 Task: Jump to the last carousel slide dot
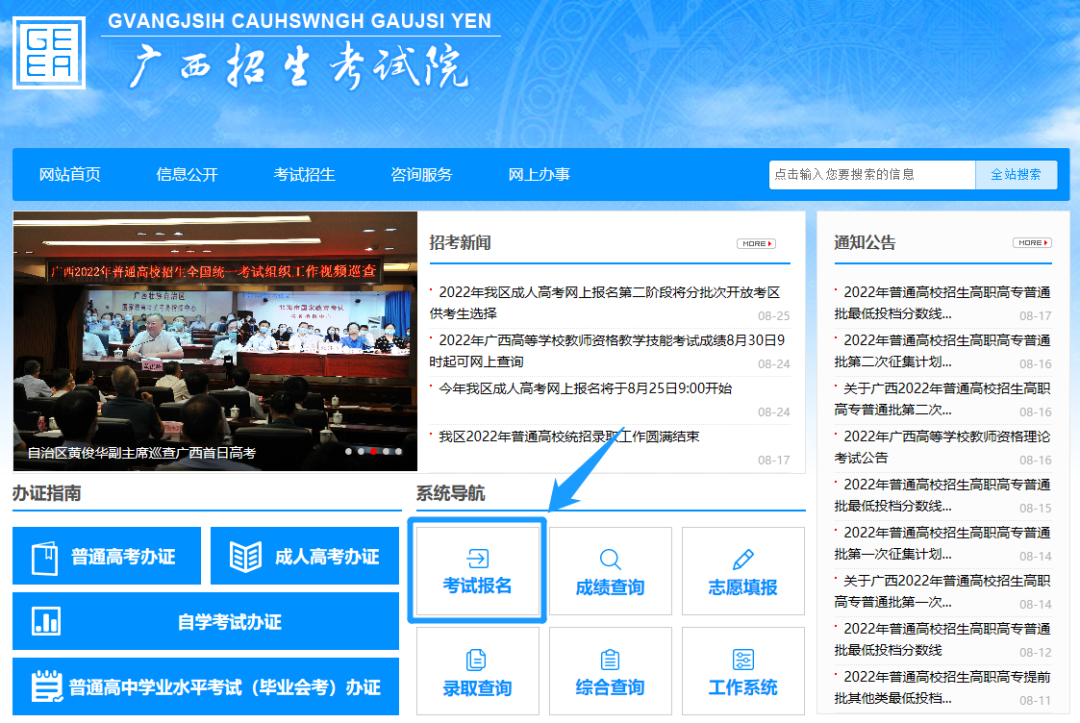[x=398, y=452]
